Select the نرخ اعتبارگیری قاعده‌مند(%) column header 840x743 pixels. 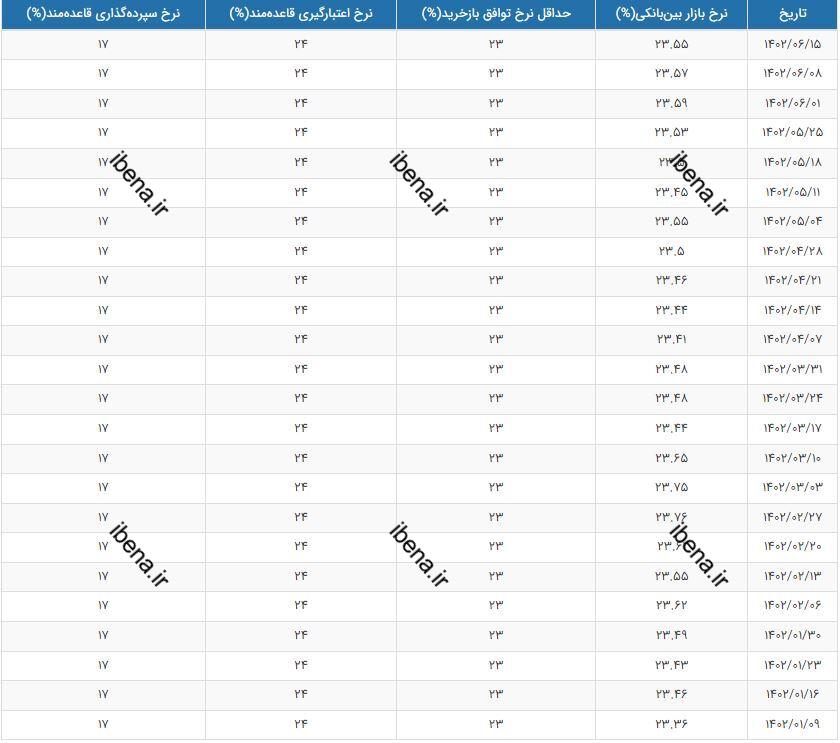coord(300,13)
